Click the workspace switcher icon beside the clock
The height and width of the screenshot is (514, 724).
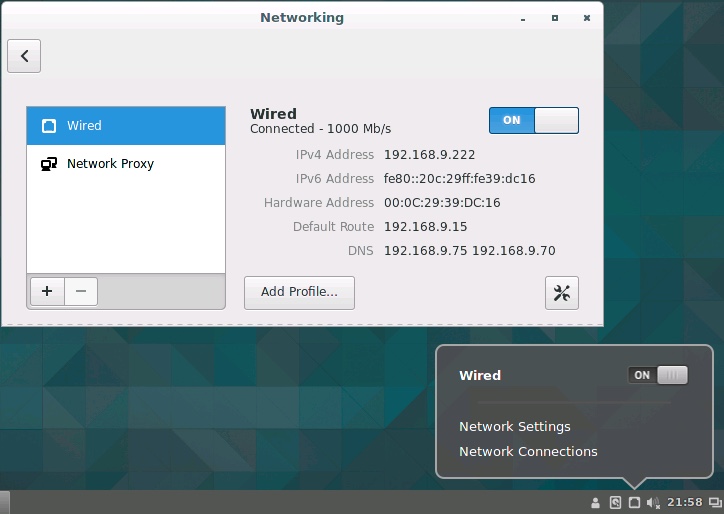714,503
